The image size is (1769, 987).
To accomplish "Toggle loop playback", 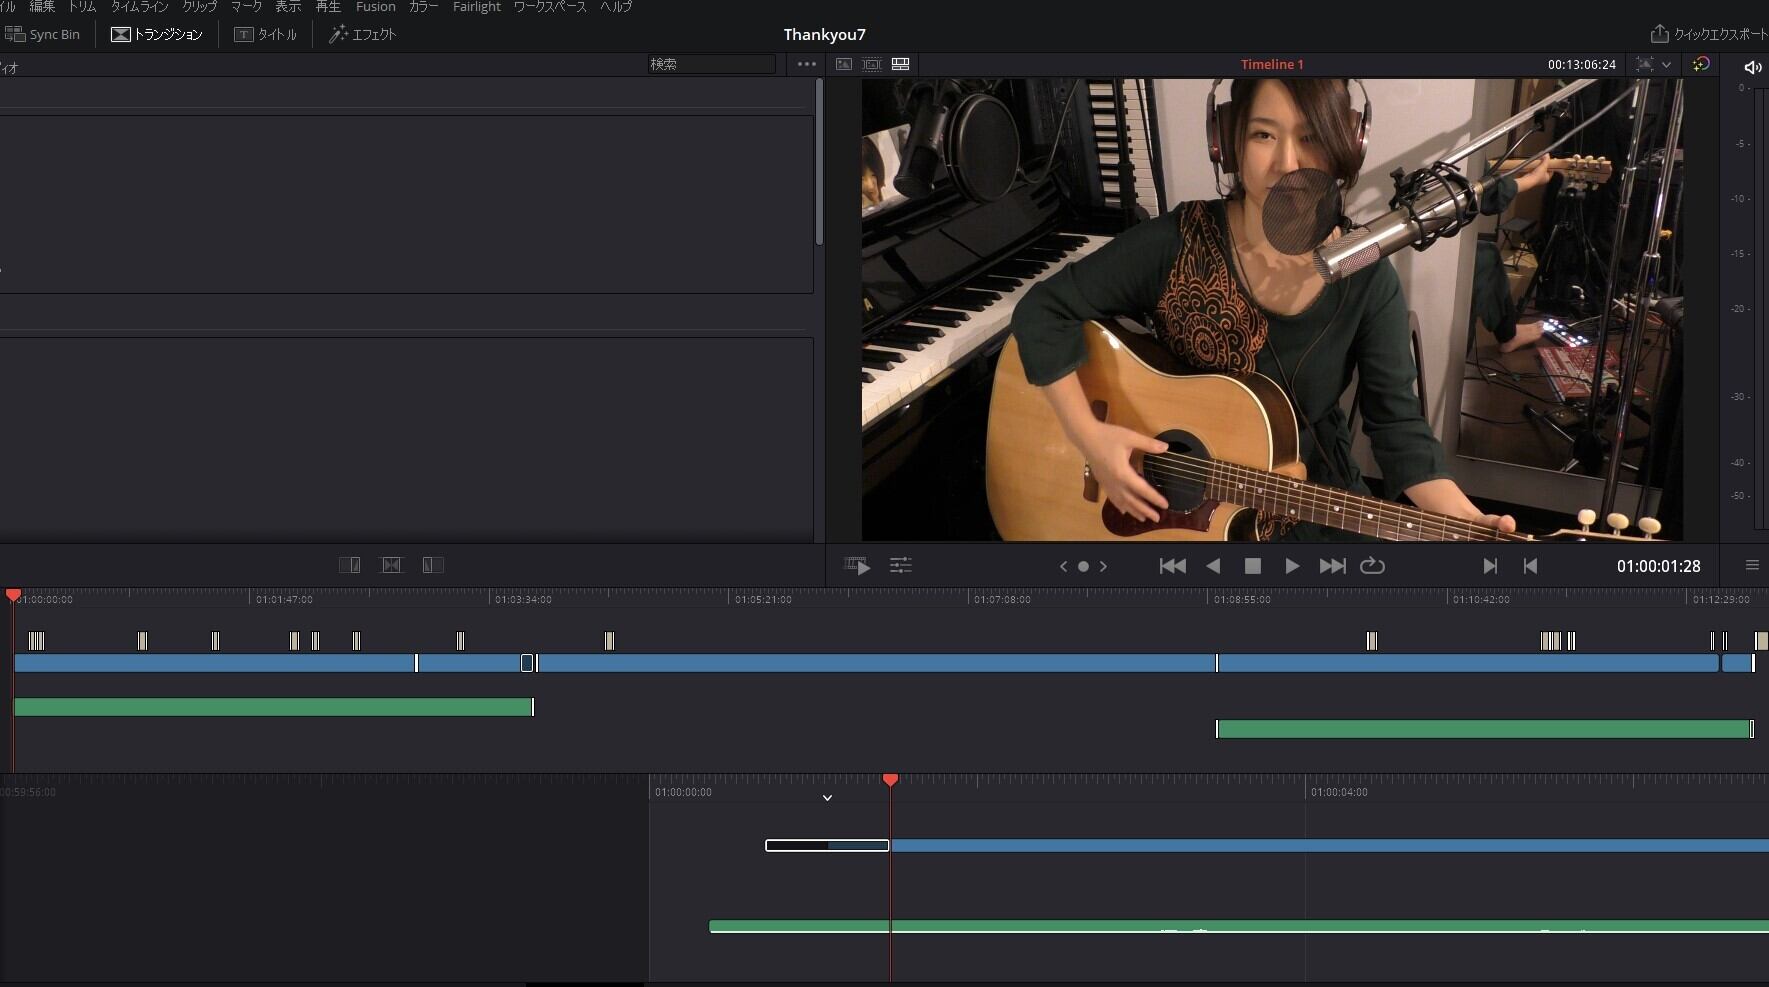I will (1372, 566).
